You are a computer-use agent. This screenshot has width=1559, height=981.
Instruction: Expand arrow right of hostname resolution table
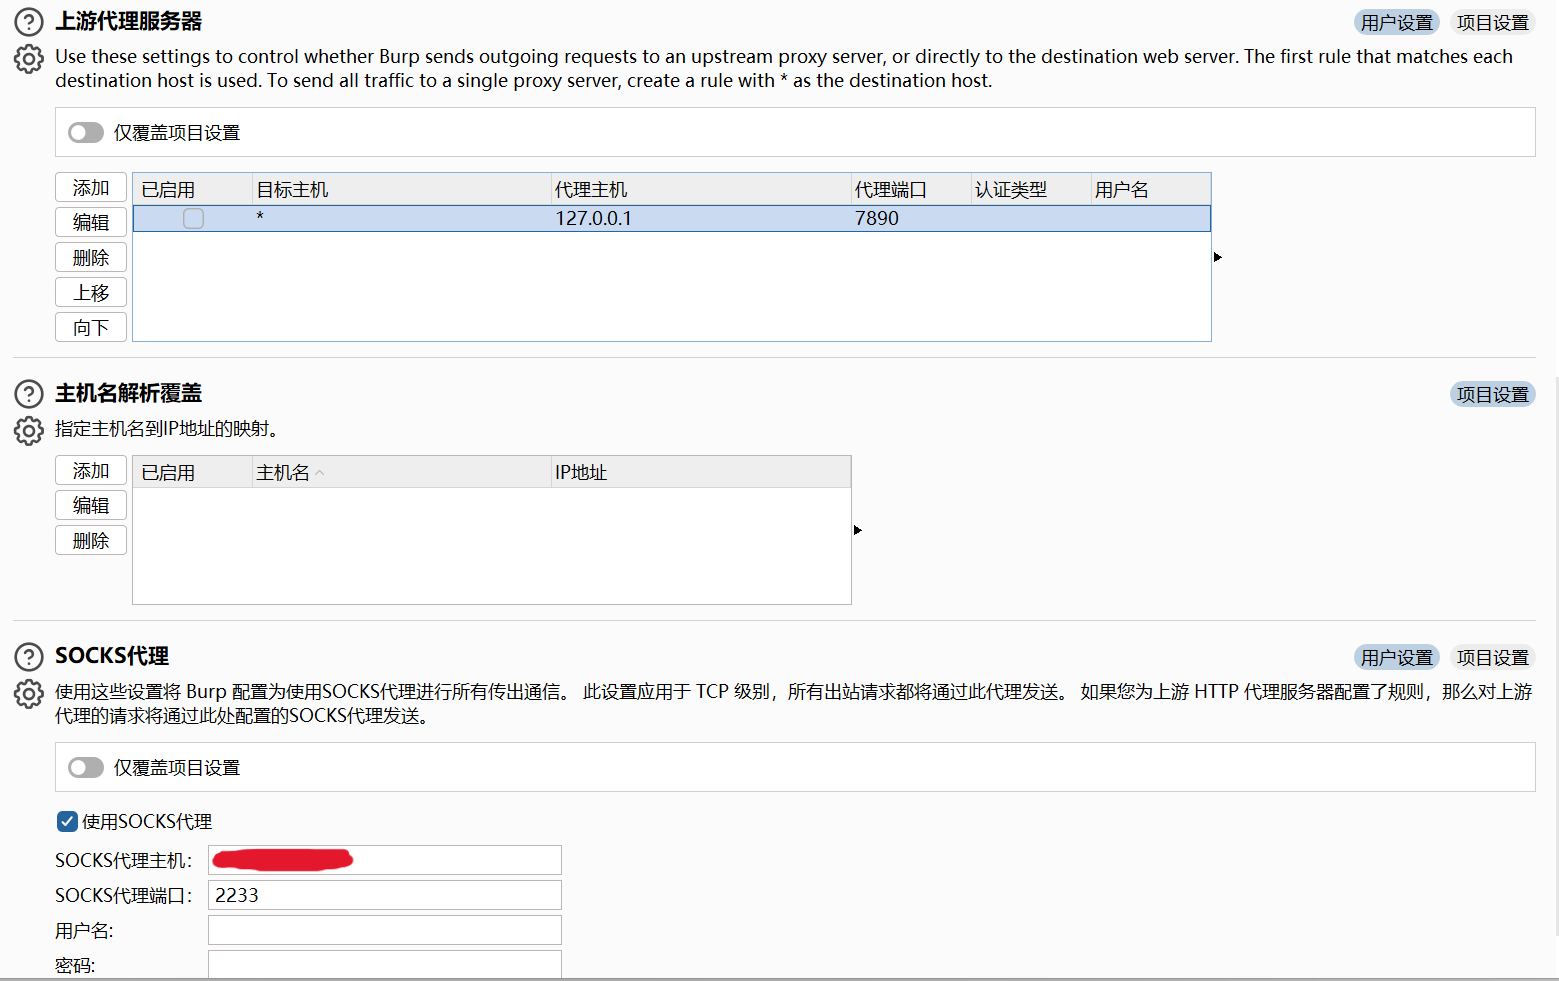(858, 530)
